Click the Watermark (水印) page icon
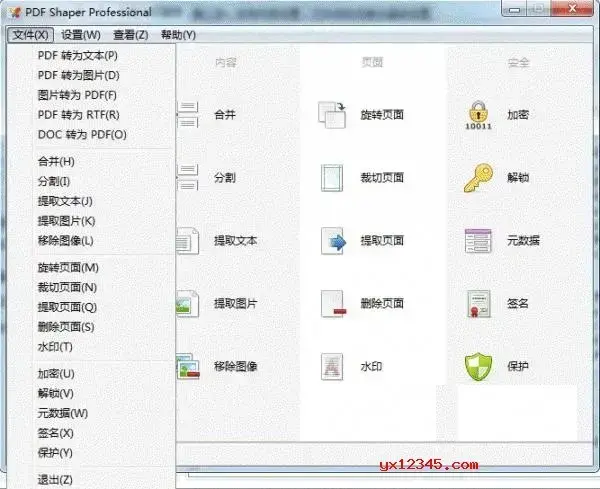Image resolution: width=600 pixels, height=489 pixels. (x=332, y=367)
